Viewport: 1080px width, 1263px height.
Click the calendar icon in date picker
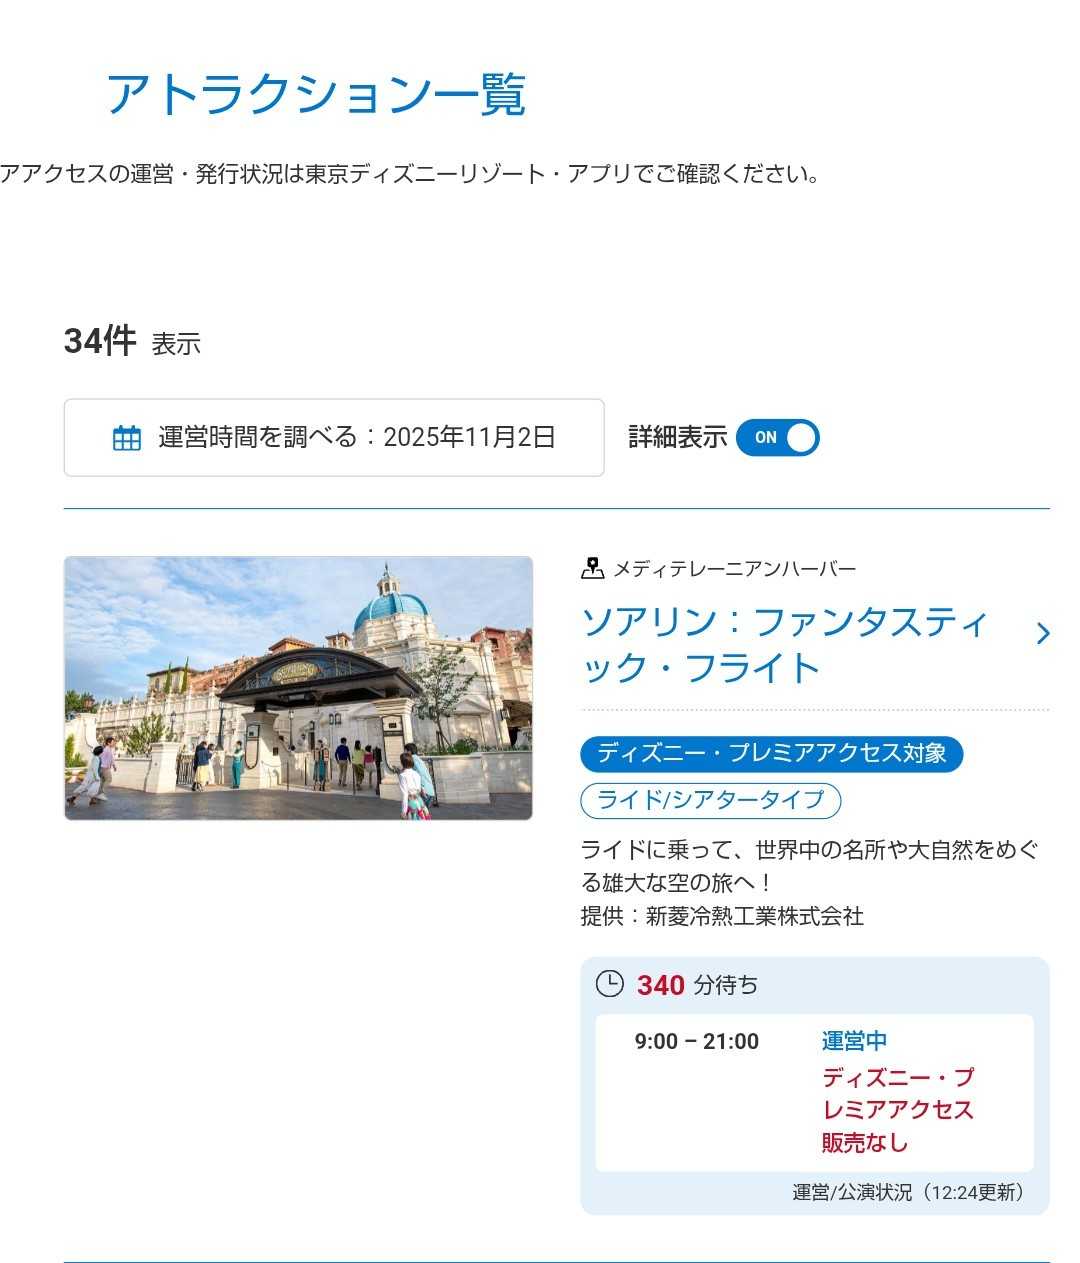click(x=127, y=438)
